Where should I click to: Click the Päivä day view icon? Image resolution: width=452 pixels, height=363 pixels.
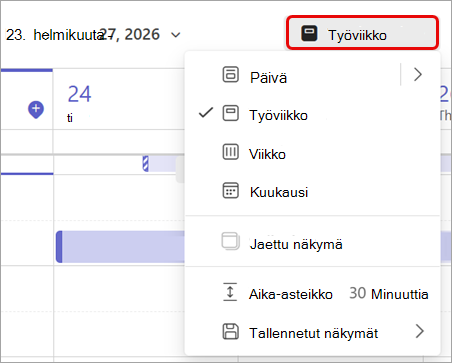click(230, 75)
